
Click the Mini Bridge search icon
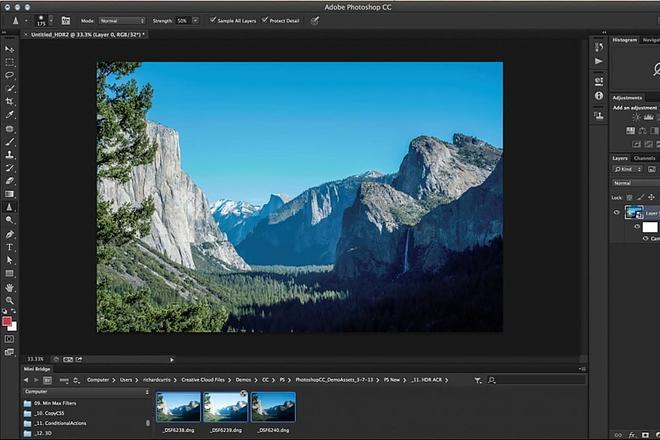click(x=491, y=380)
